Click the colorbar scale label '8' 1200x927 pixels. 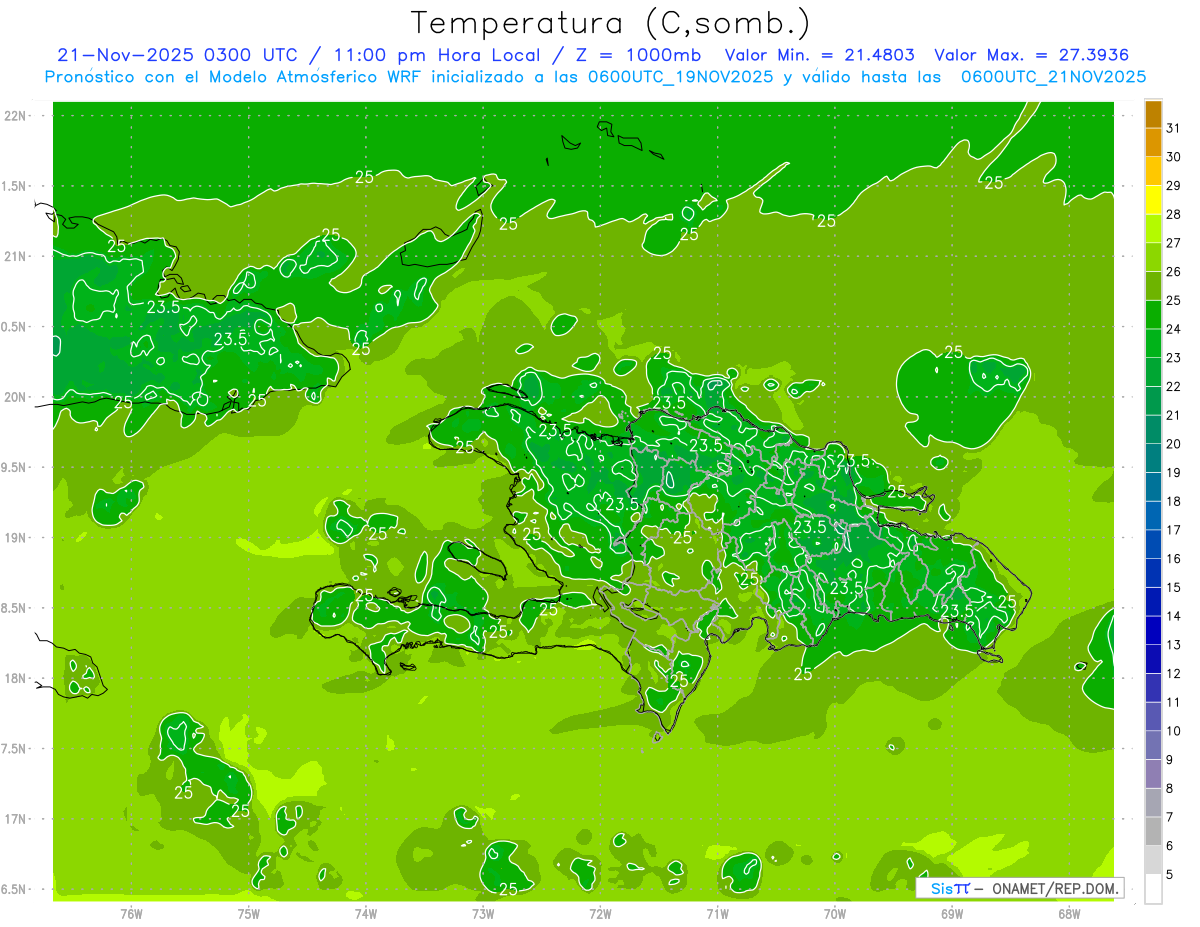coord(1170,789)
